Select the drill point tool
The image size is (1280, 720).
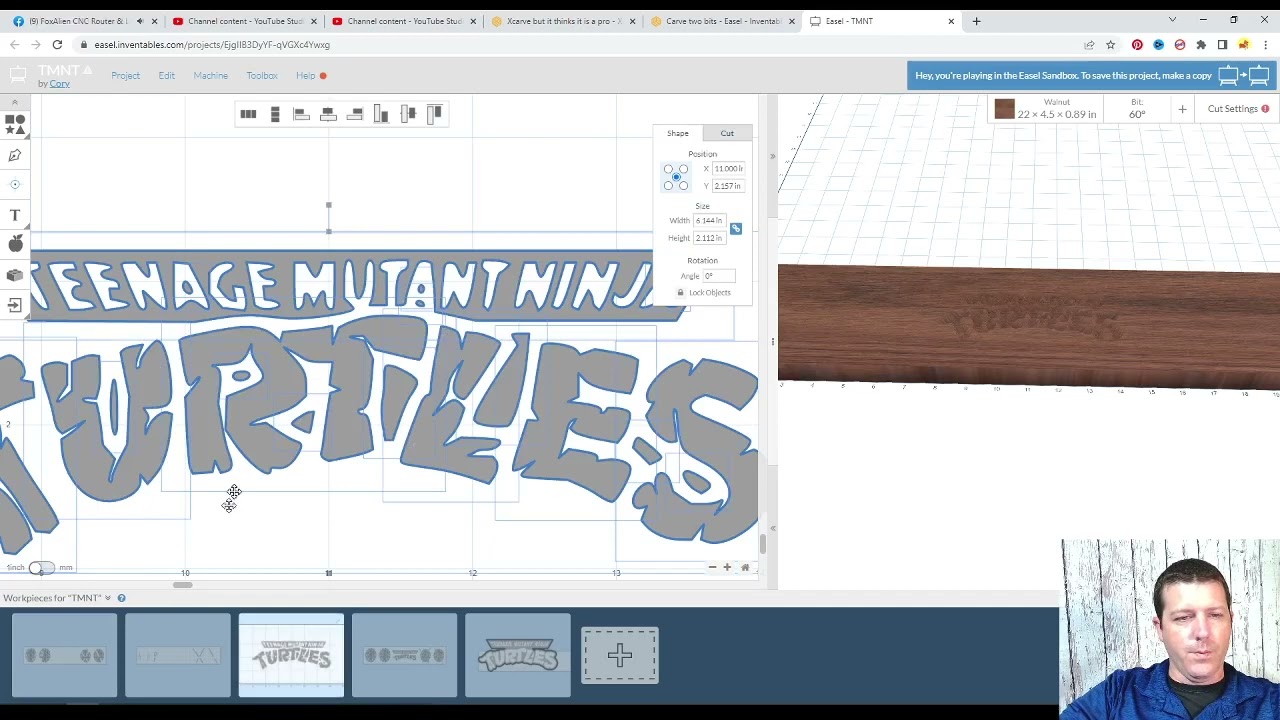15,185
